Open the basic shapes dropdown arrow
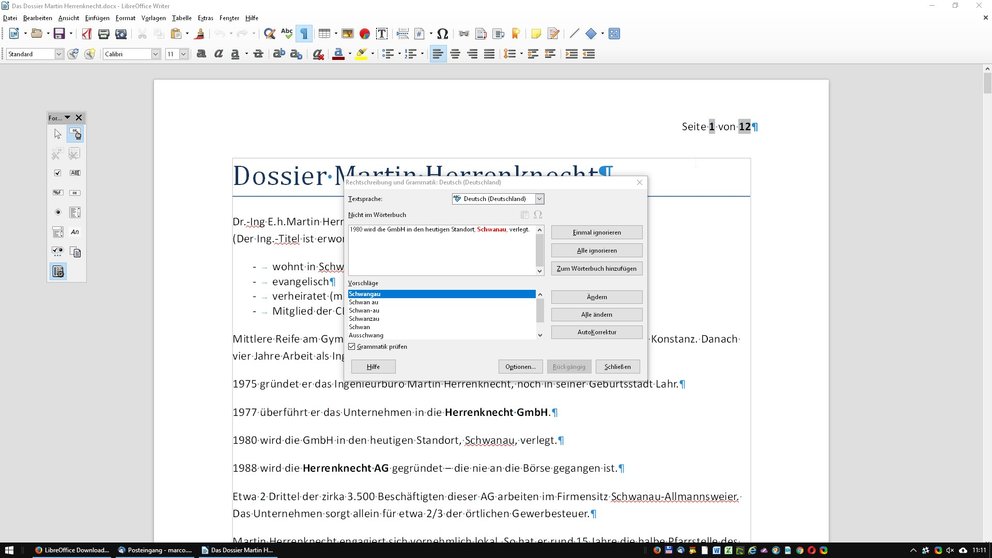Screen dimensions: 992x558 pos(602,34)
